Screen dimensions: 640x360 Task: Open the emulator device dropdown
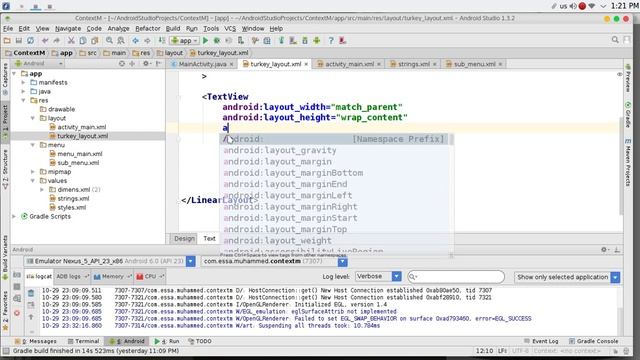point(191,261)
